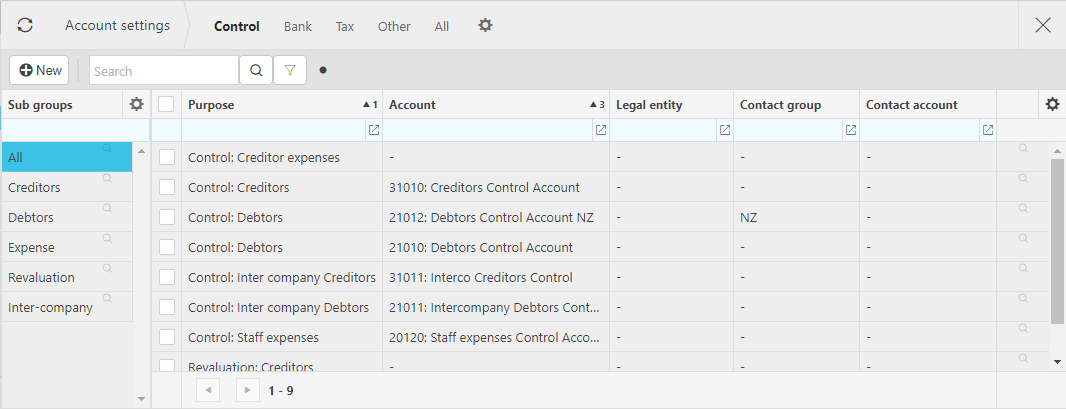Click magnifier on Inter-company sub group
The height and width of the screenshot is (409, 1066).
[x=107, y=298]
